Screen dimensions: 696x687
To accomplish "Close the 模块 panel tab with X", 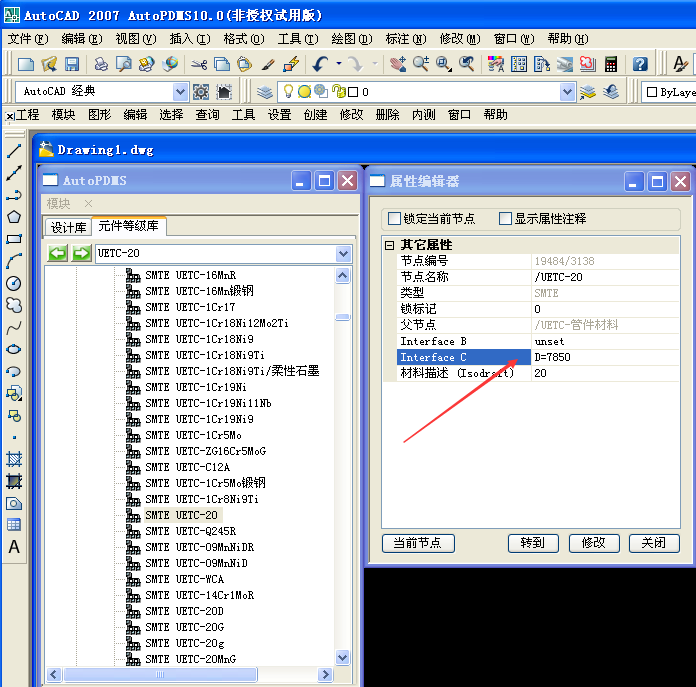I will (88, 204).
